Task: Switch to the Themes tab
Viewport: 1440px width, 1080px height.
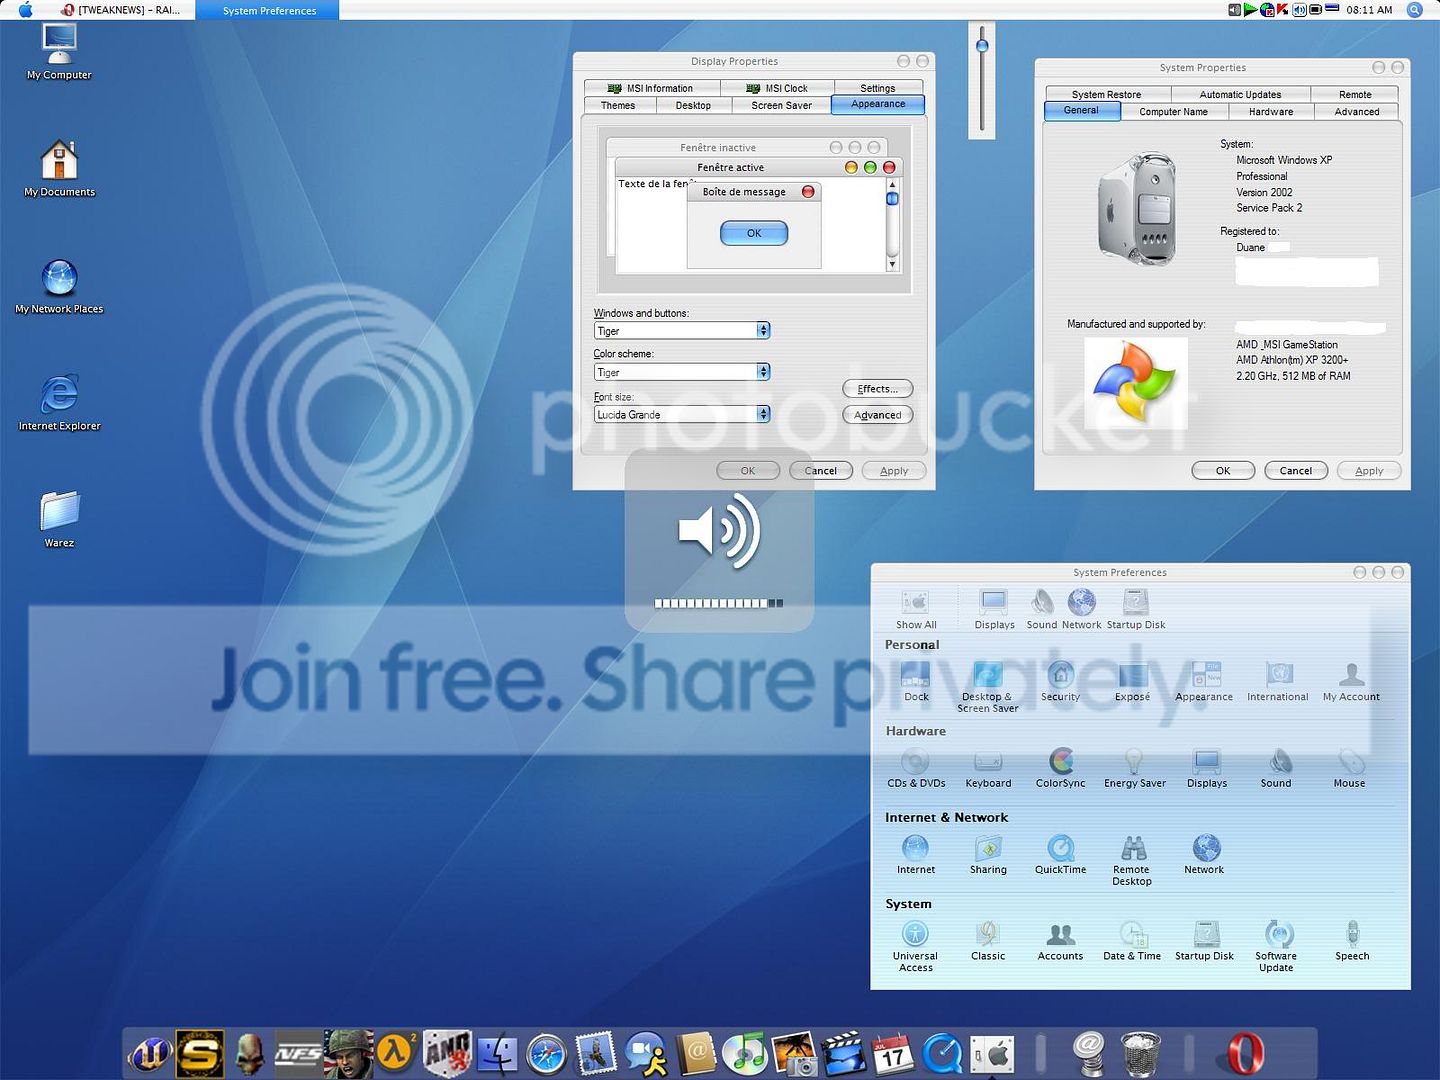Action: coord(618,105)
